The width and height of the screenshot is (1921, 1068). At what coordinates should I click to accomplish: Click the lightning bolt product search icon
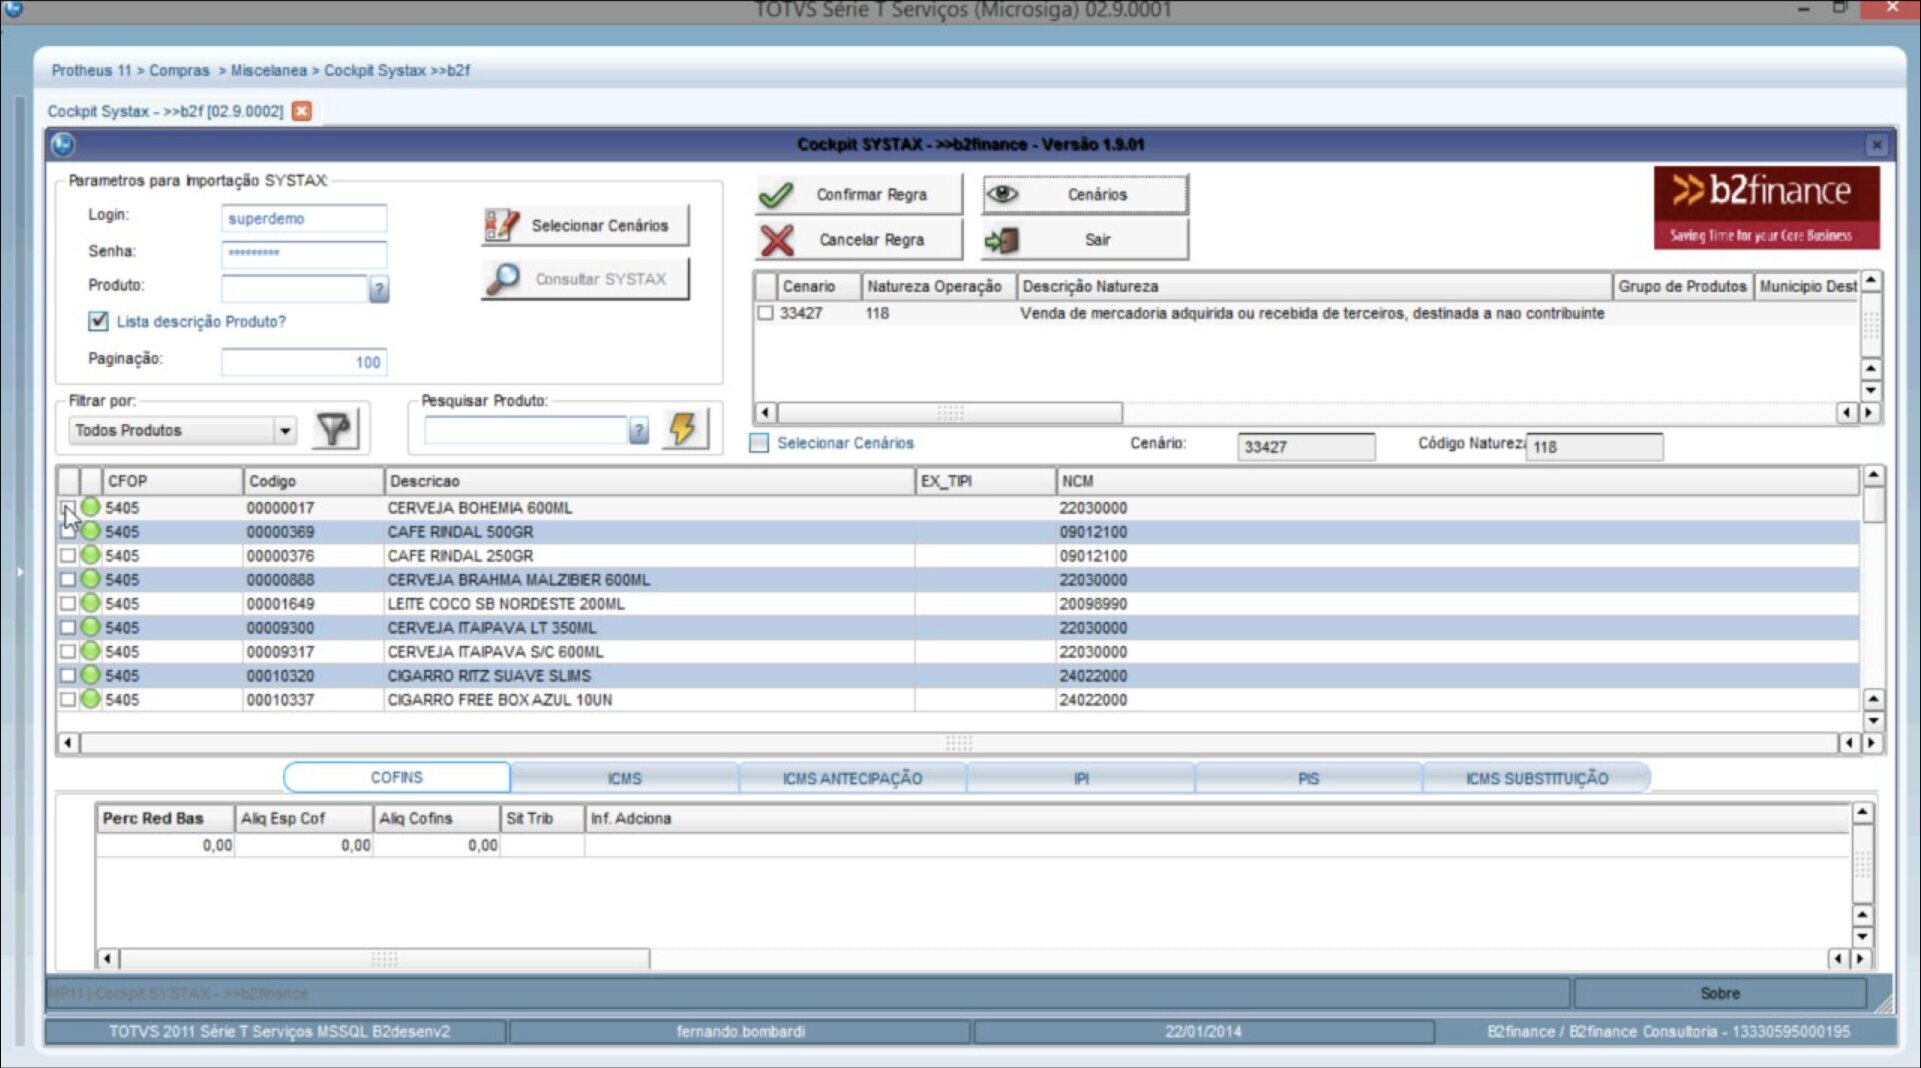coord(684,429)
